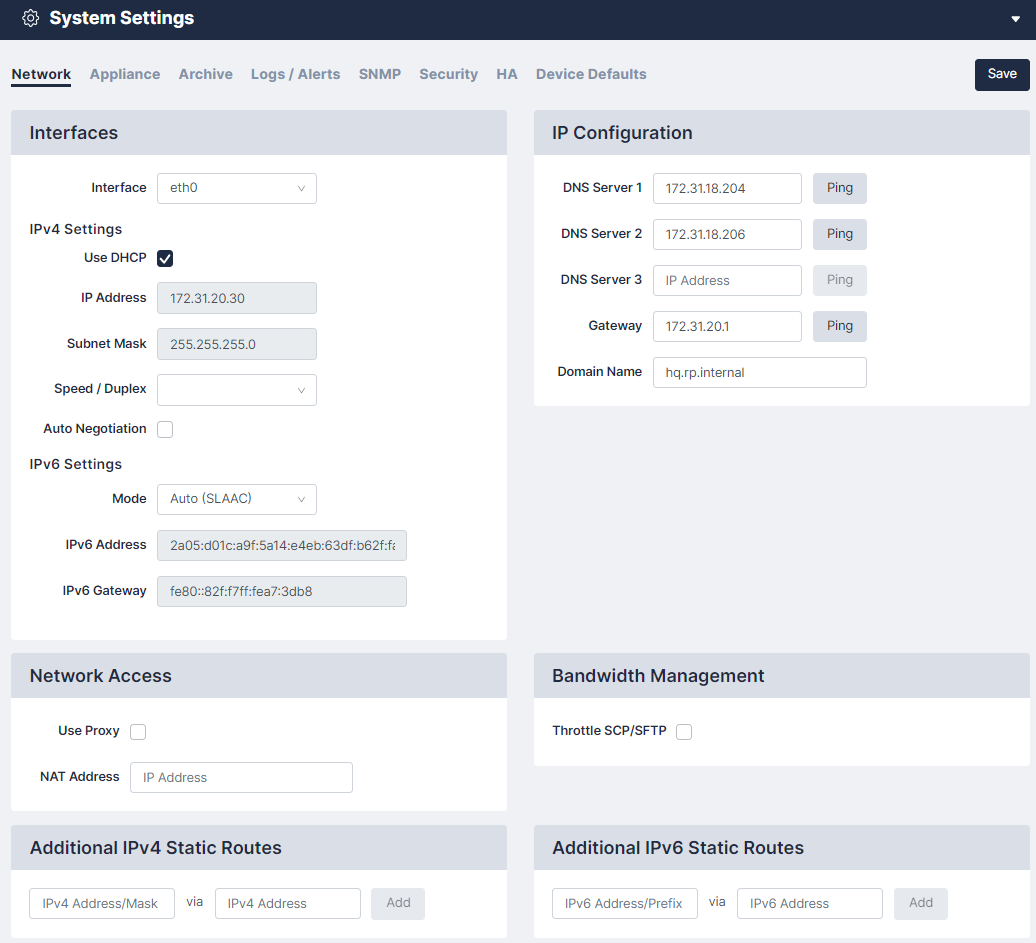1036x943 pixels.
Task: Toggle the Throttle SCP/SFTP checkbox
Action: coord(684,732)
